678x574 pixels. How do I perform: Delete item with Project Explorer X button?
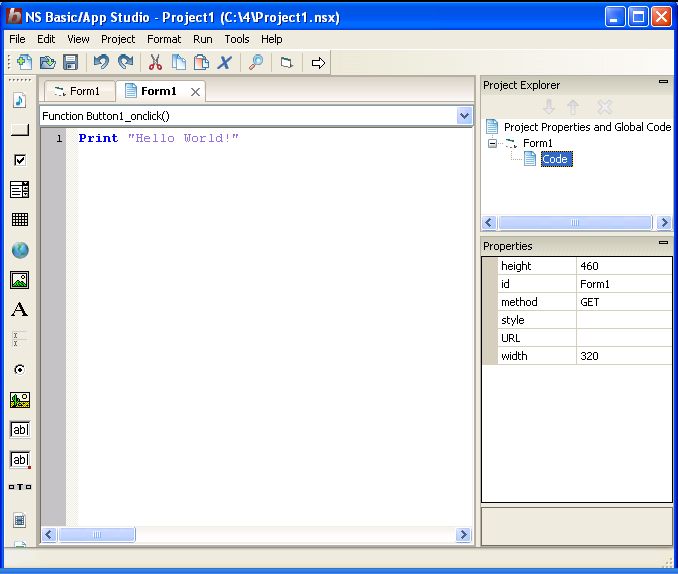coord(604,106)
